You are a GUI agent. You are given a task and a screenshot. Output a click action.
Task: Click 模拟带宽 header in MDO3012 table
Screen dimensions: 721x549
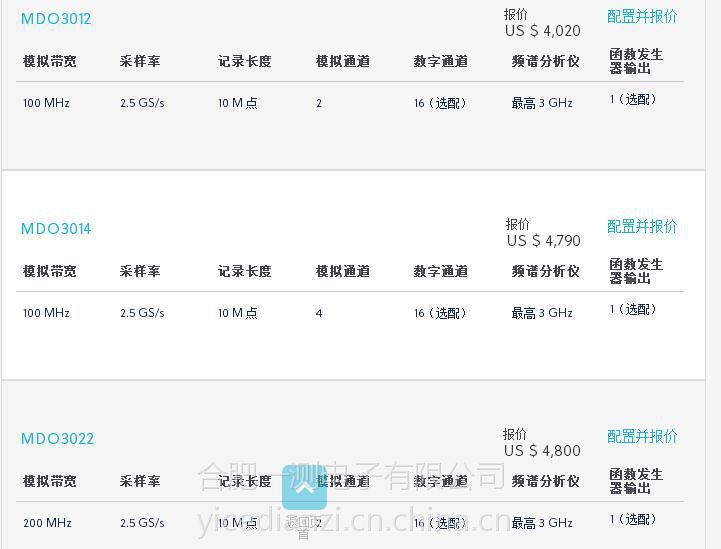click(50, 61)
